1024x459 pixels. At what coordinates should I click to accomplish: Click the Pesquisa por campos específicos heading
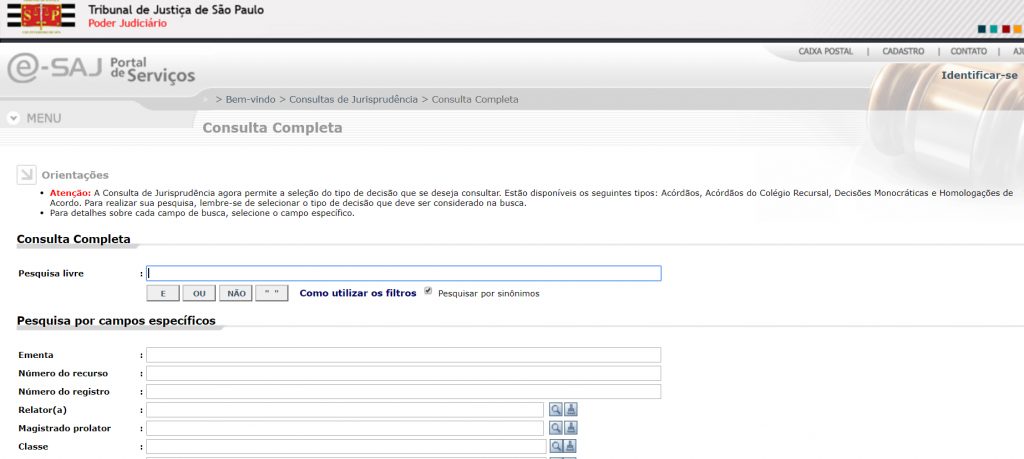[x=116, y=321]
